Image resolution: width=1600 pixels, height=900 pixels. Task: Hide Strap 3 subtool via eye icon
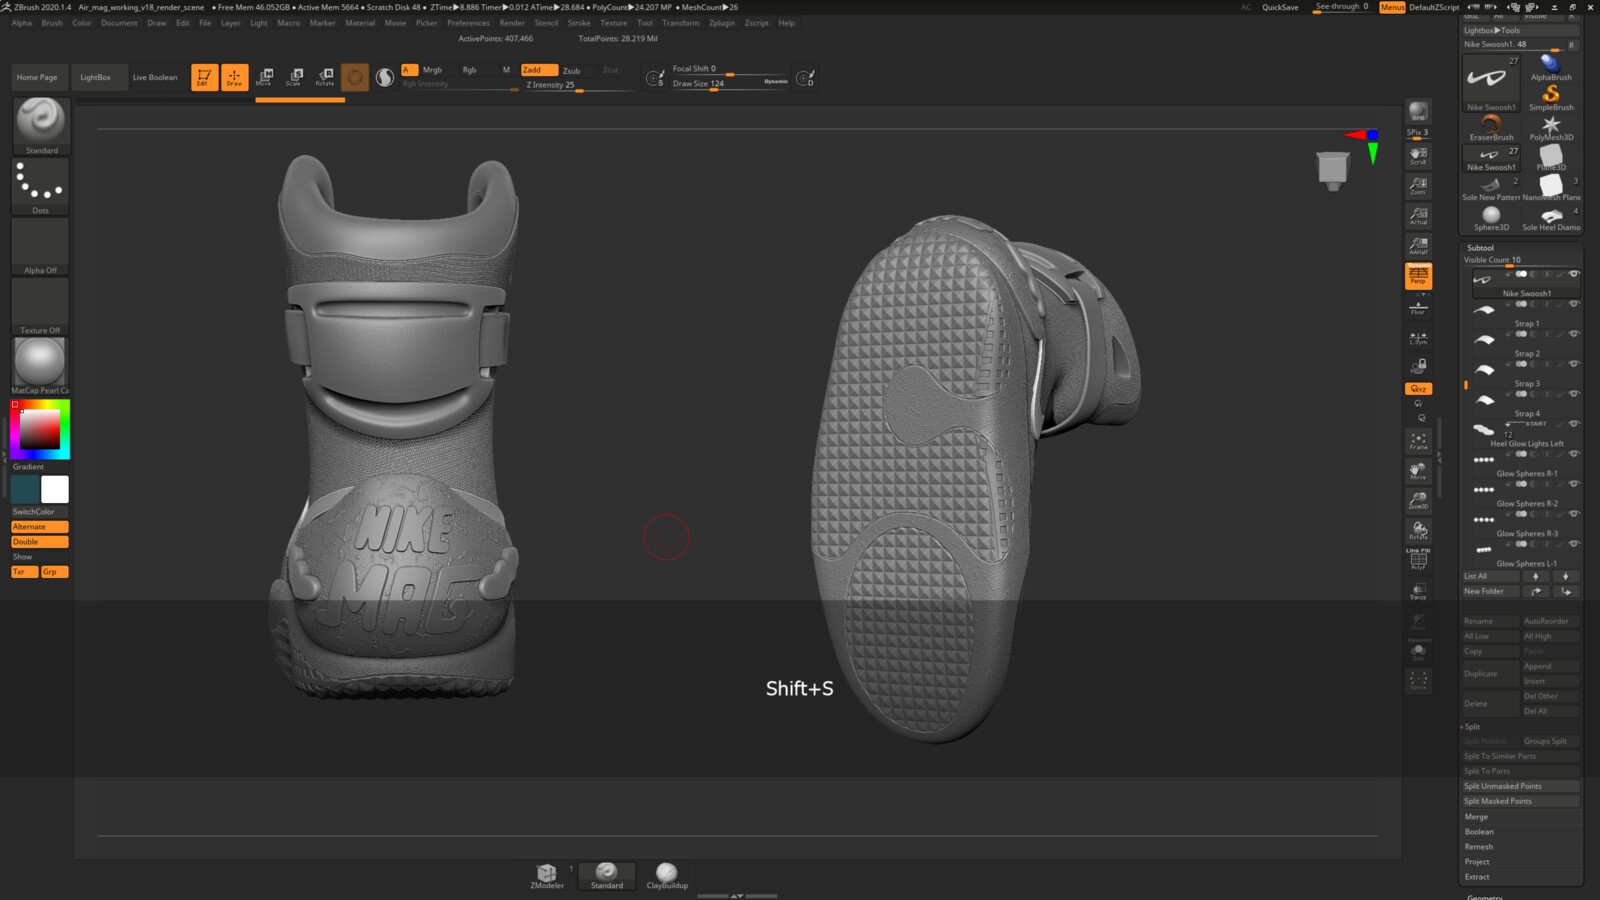(1573, 364)
